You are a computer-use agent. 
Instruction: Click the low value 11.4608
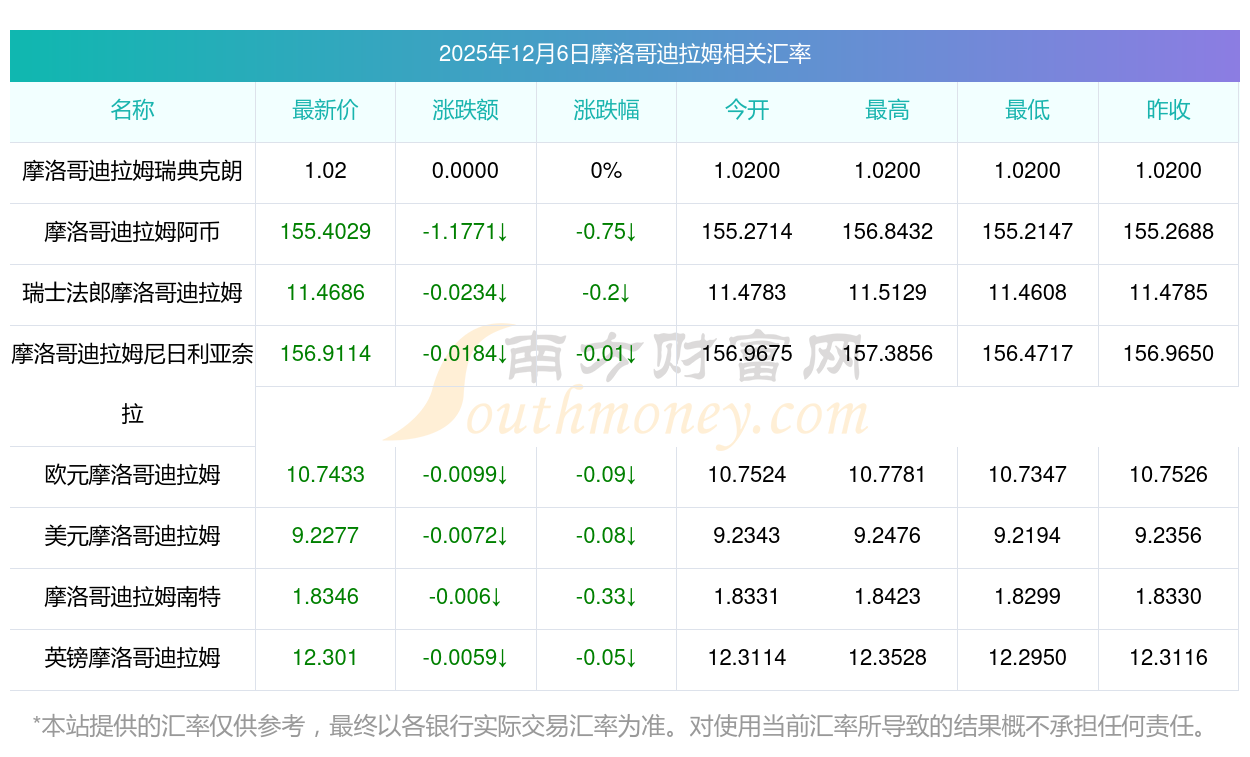click(1028, 293)
